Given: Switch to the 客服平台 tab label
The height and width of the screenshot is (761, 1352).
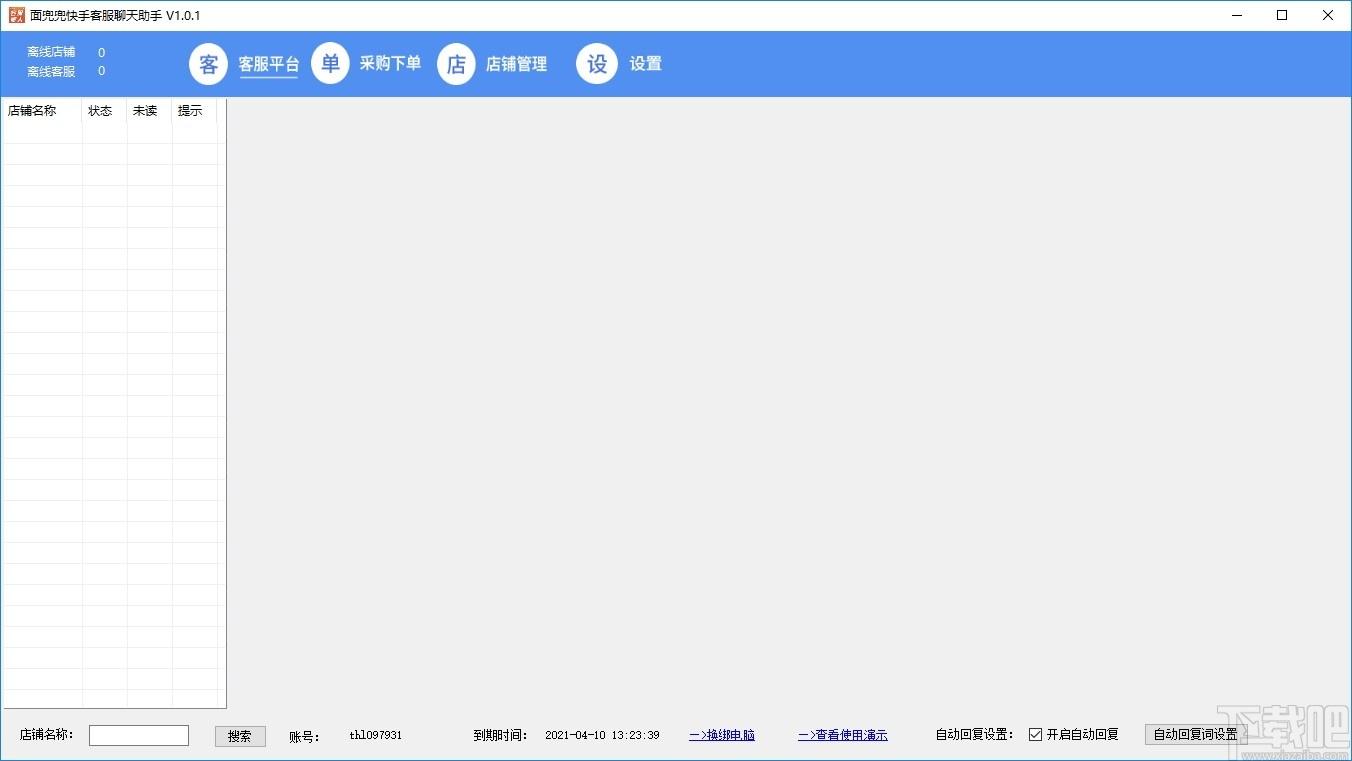Looking at the screenshot, I should (x=268, y=64).
